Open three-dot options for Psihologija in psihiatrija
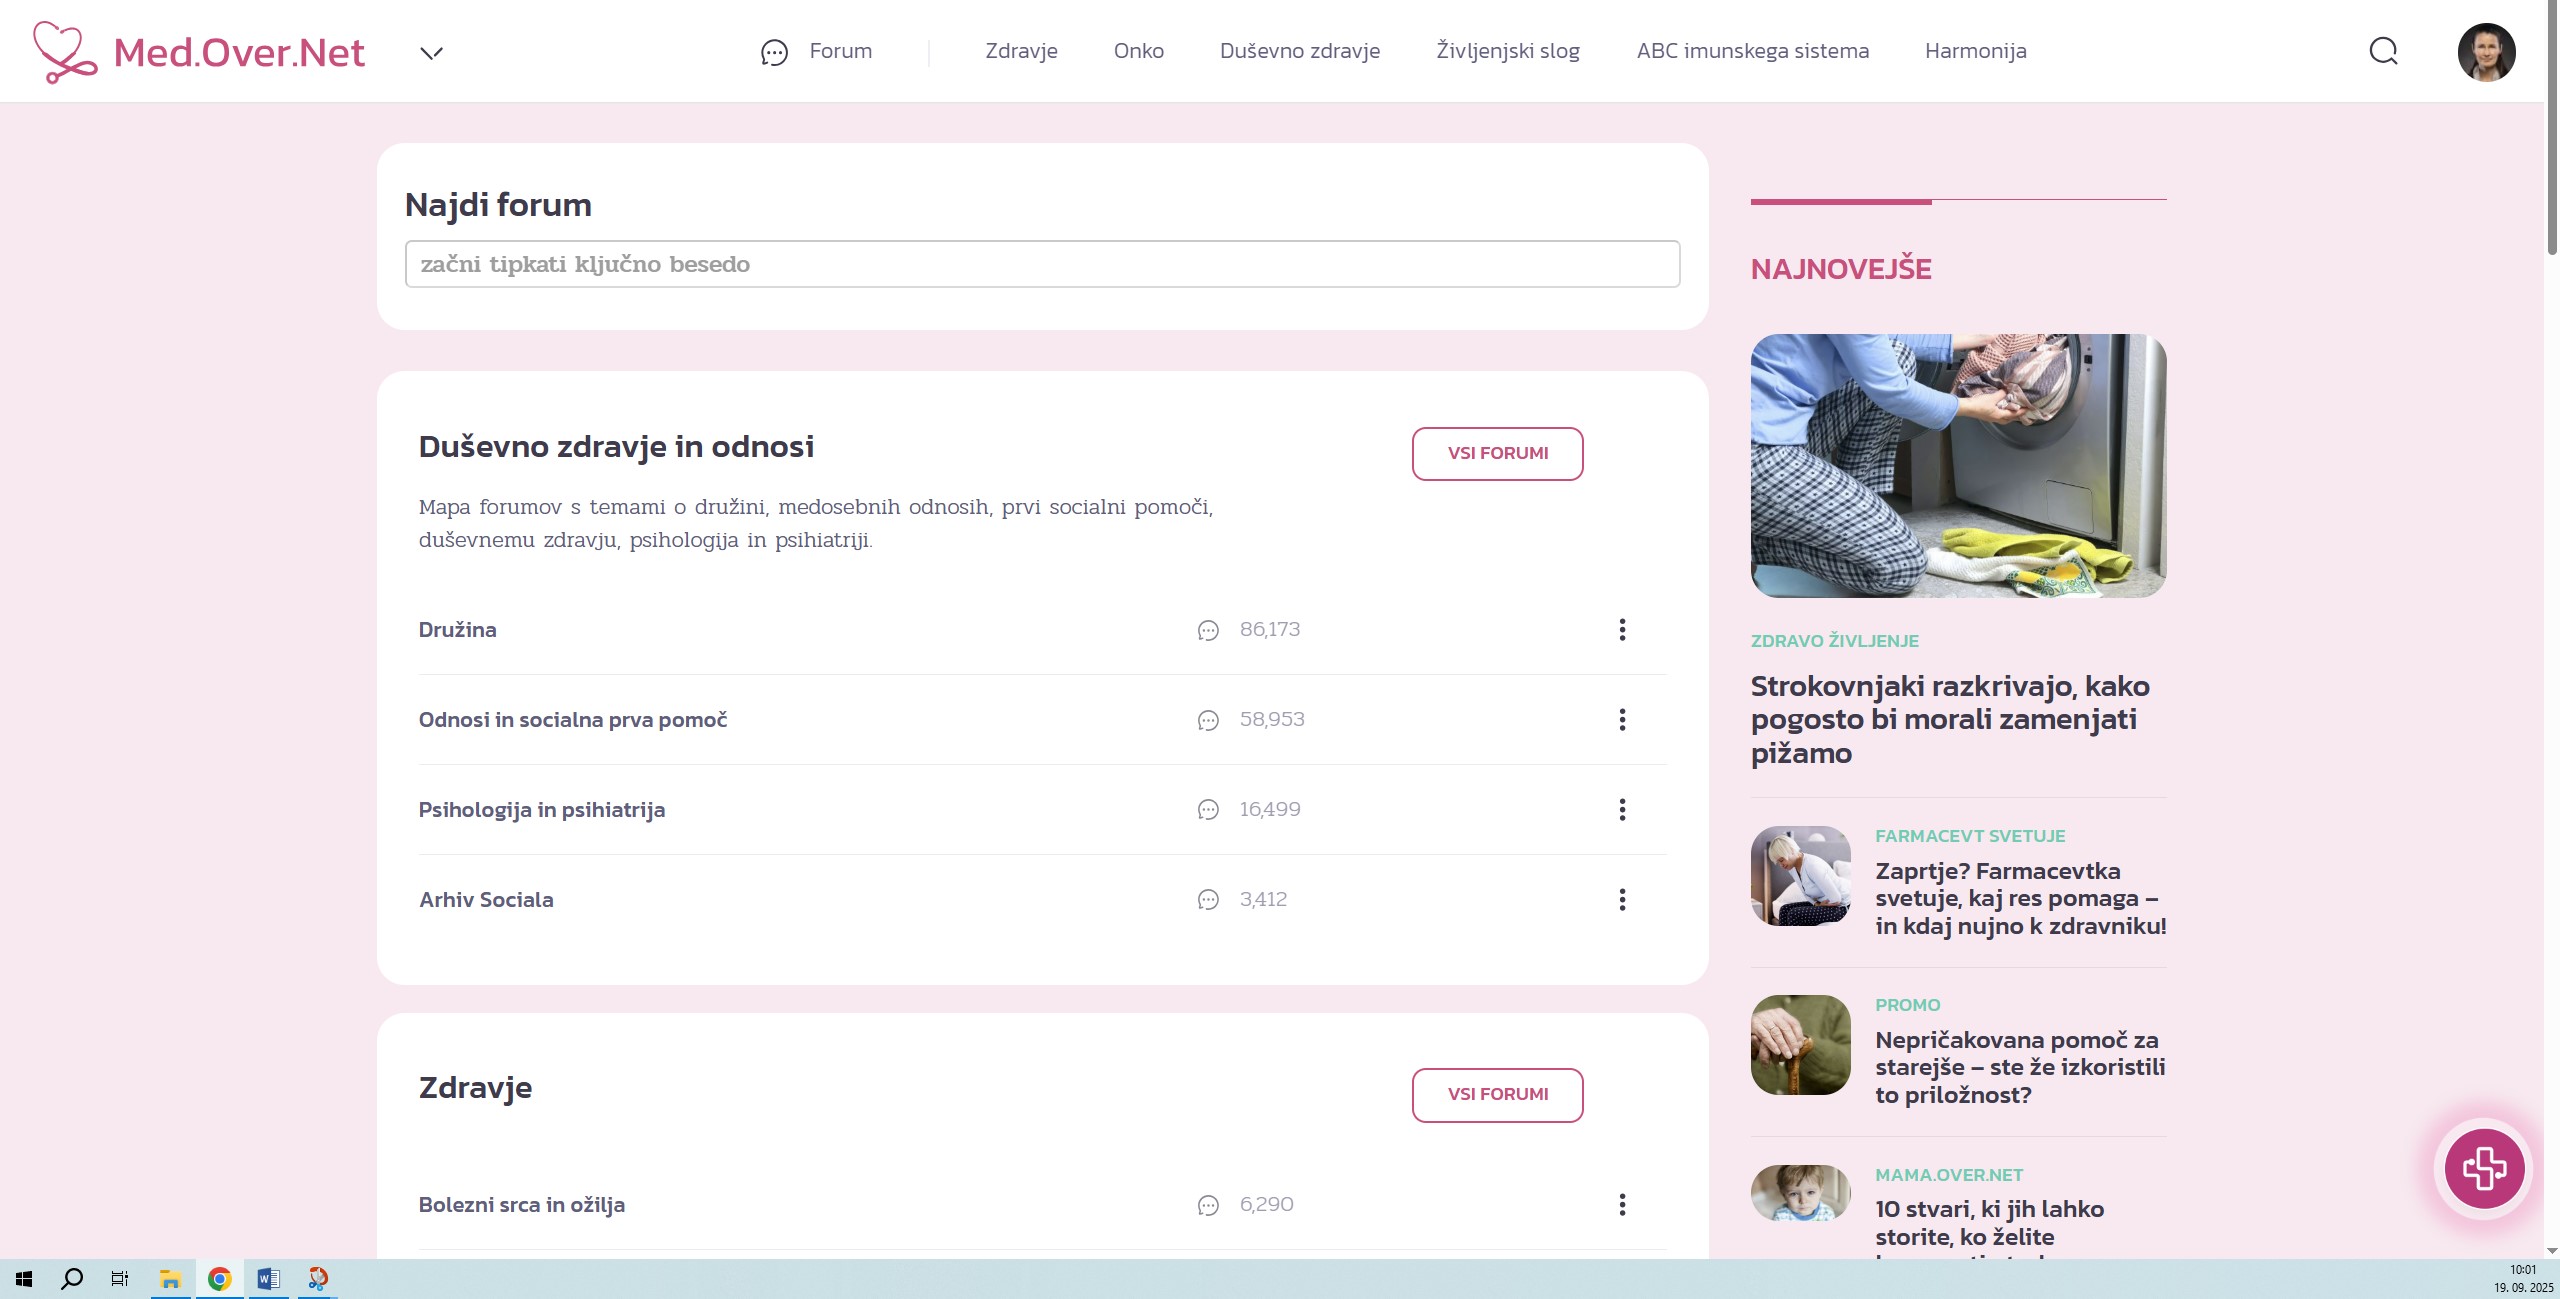The image size is (2560, 1299). [x=1622, y=809]
